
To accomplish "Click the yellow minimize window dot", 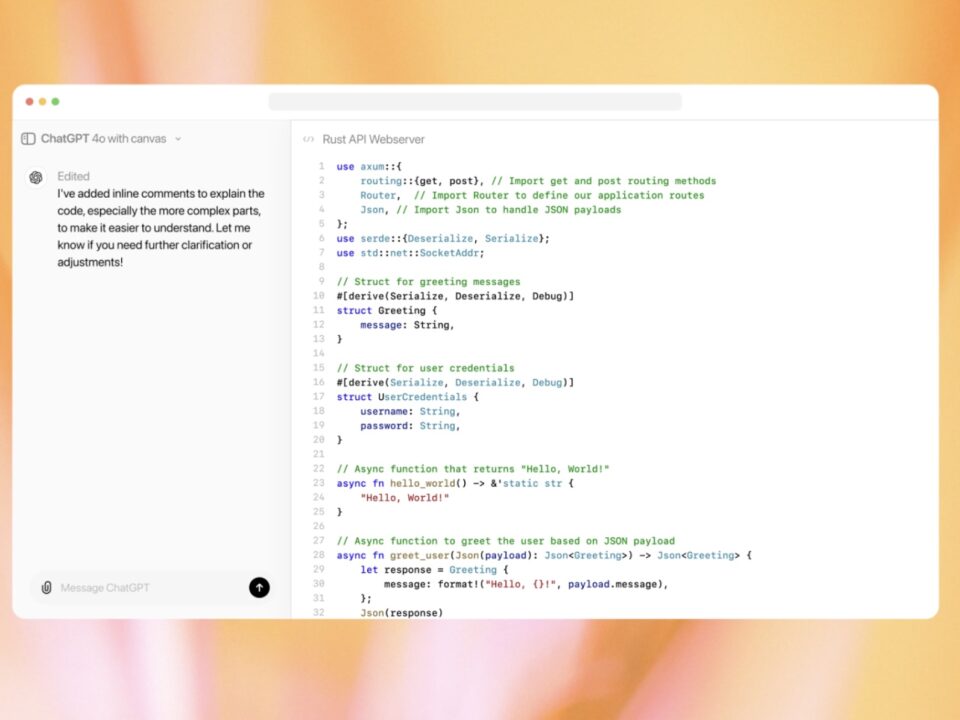I will click(x=42, y=101).
